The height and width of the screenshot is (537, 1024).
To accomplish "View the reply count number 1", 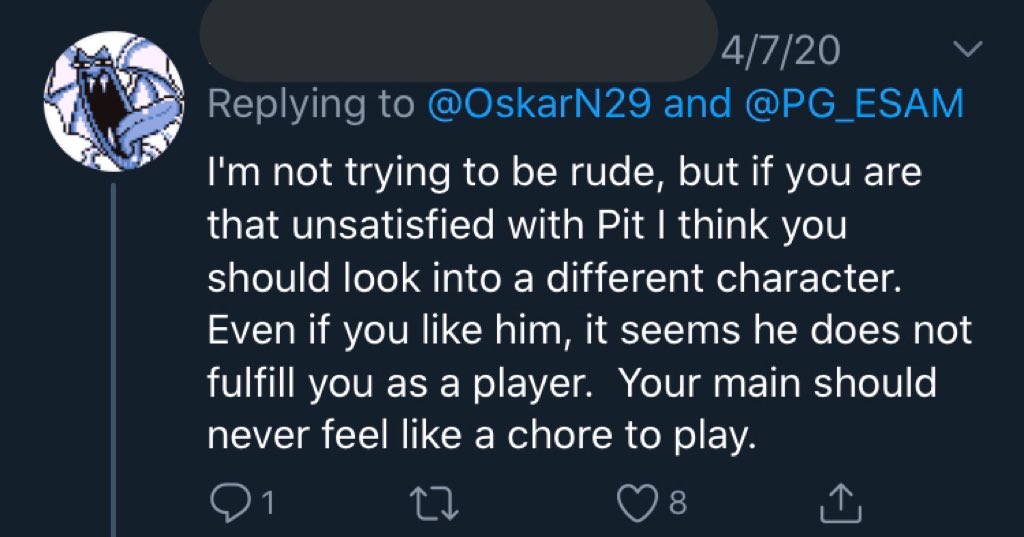I will [x=267, y=504].
